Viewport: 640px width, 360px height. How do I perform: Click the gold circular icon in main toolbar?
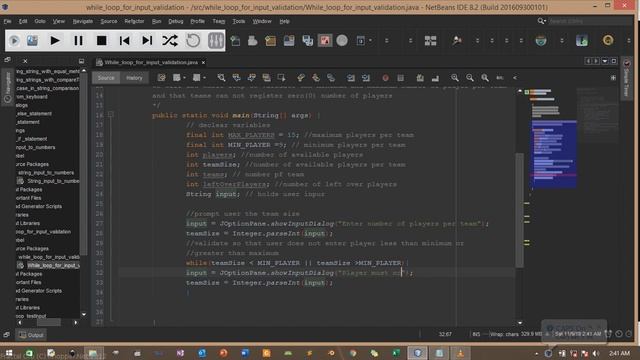(x=608, y=40)
